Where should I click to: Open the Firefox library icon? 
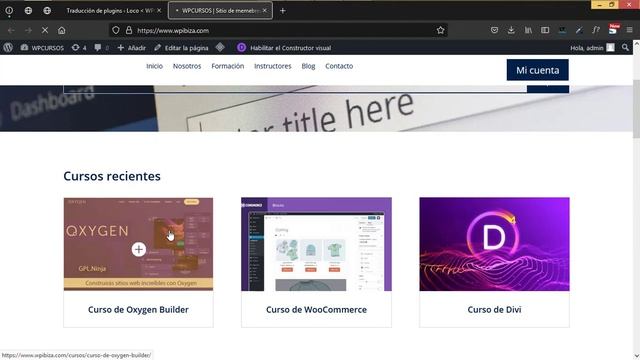click(x=528, y=30)
